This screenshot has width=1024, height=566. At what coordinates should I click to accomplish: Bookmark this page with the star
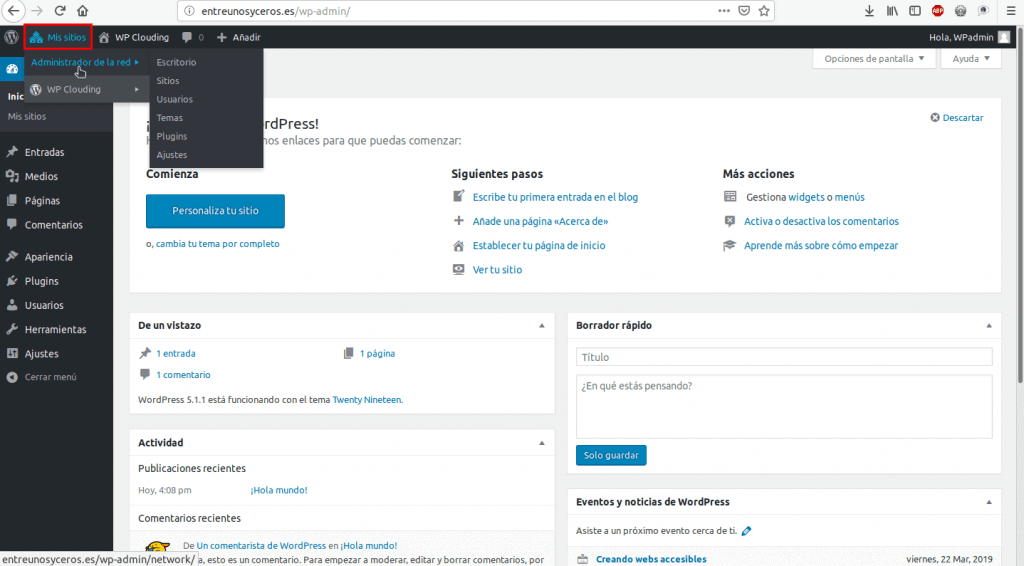763,10
